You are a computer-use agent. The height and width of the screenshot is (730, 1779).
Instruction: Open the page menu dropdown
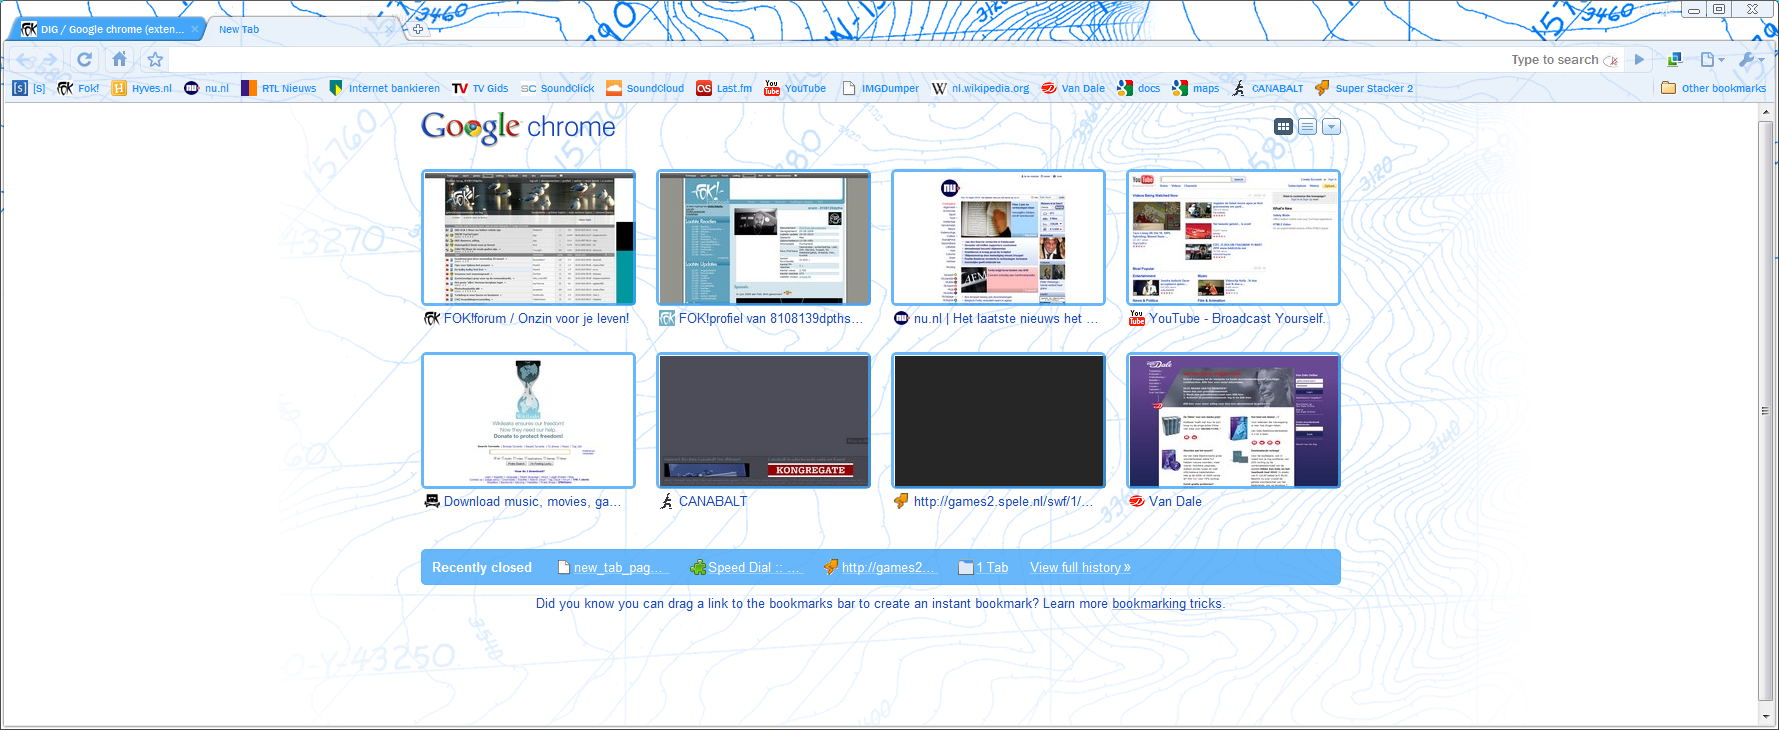(x=1712, y=60)
